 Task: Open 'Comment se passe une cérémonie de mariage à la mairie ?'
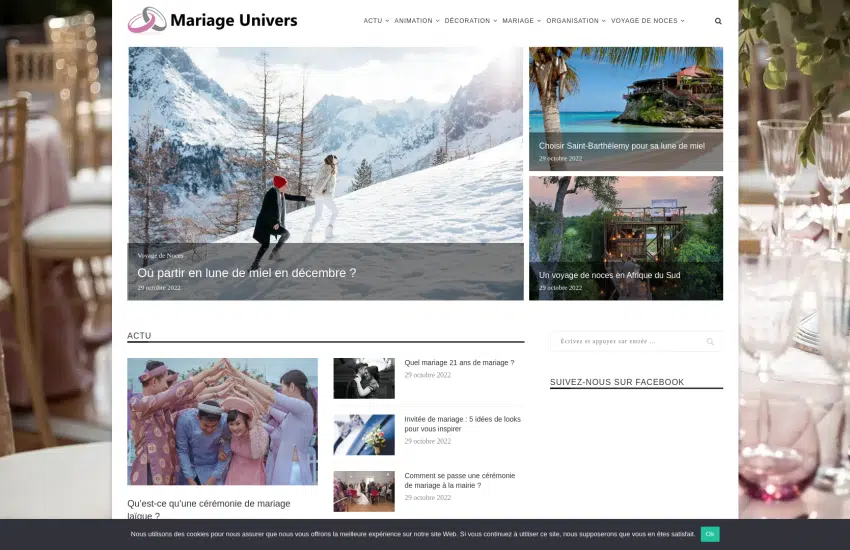point(459,480)
